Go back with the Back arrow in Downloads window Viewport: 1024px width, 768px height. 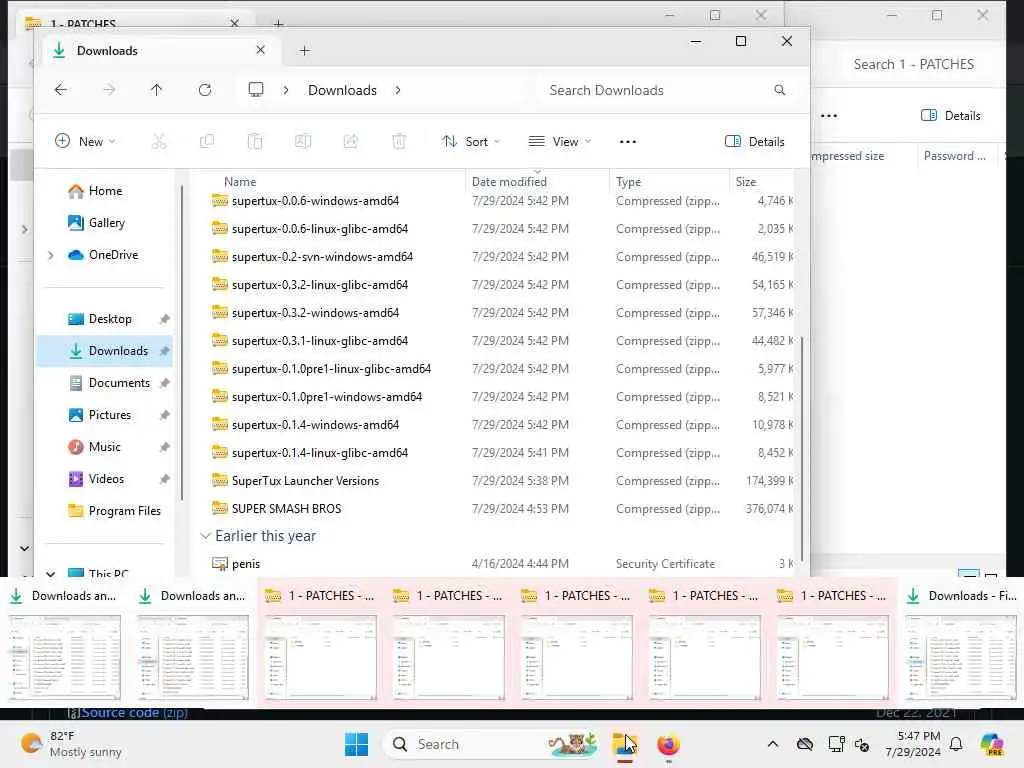click(x=61, y=90)
